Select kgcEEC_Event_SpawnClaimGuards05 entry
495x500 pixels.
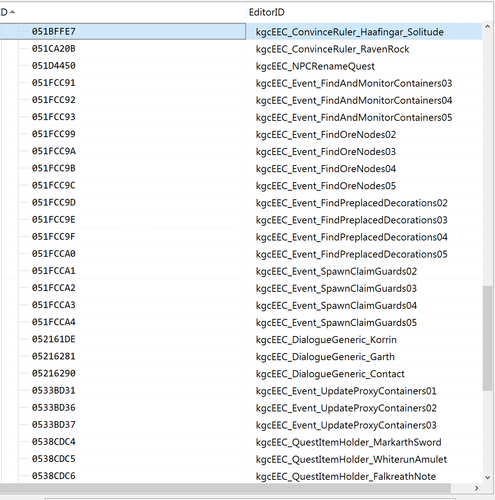pos(336,323)
